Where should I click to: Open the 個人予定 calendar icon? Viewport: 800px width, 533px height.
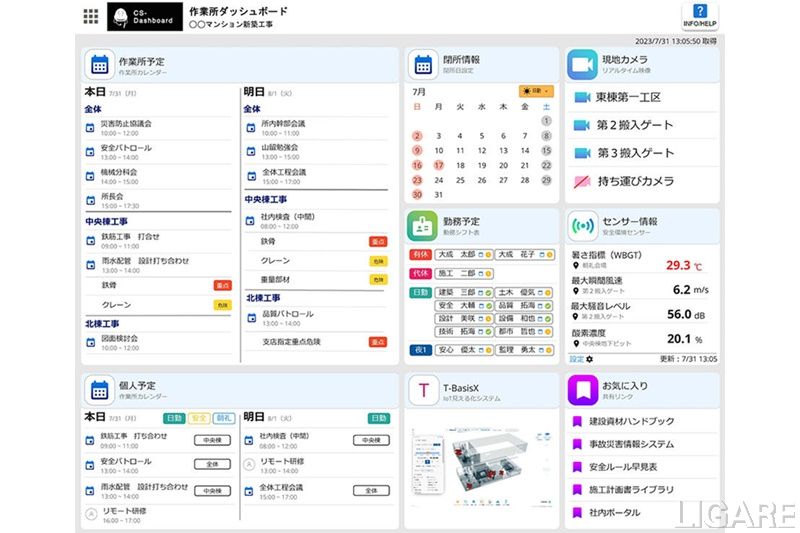[x=99, y=390]
